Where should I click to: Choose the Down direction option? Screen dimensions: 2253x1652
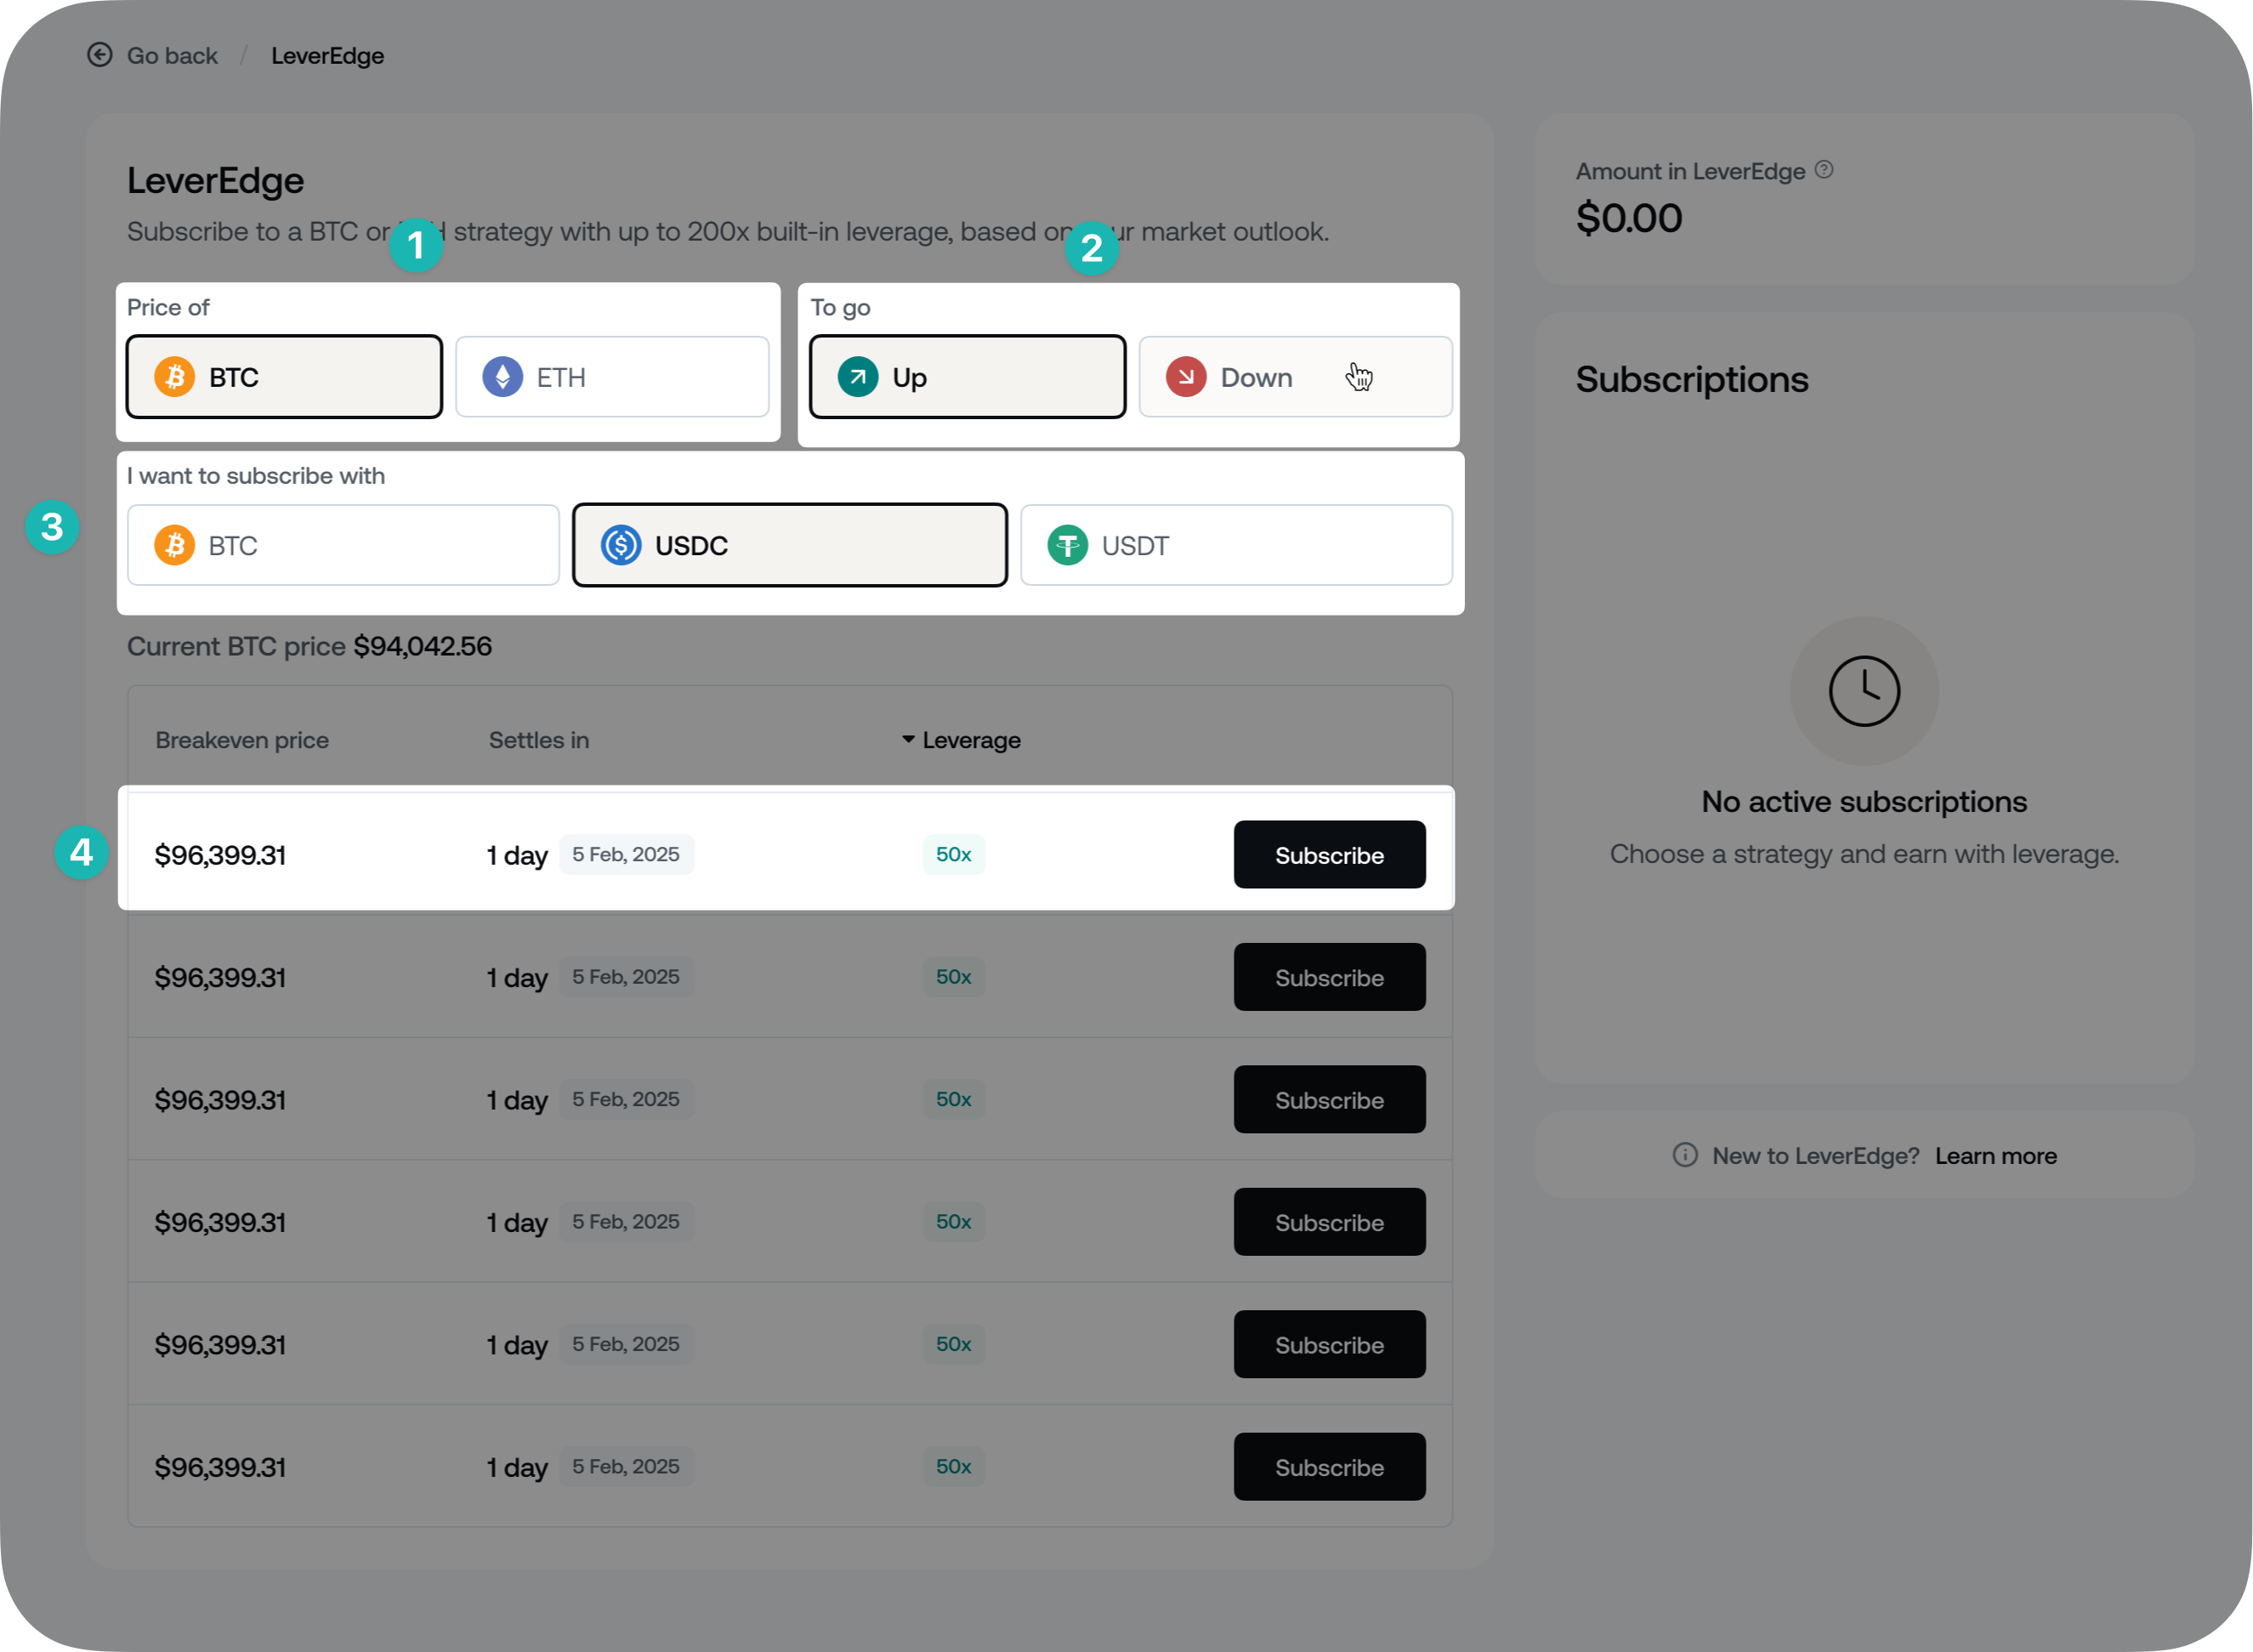(1295, 377)
